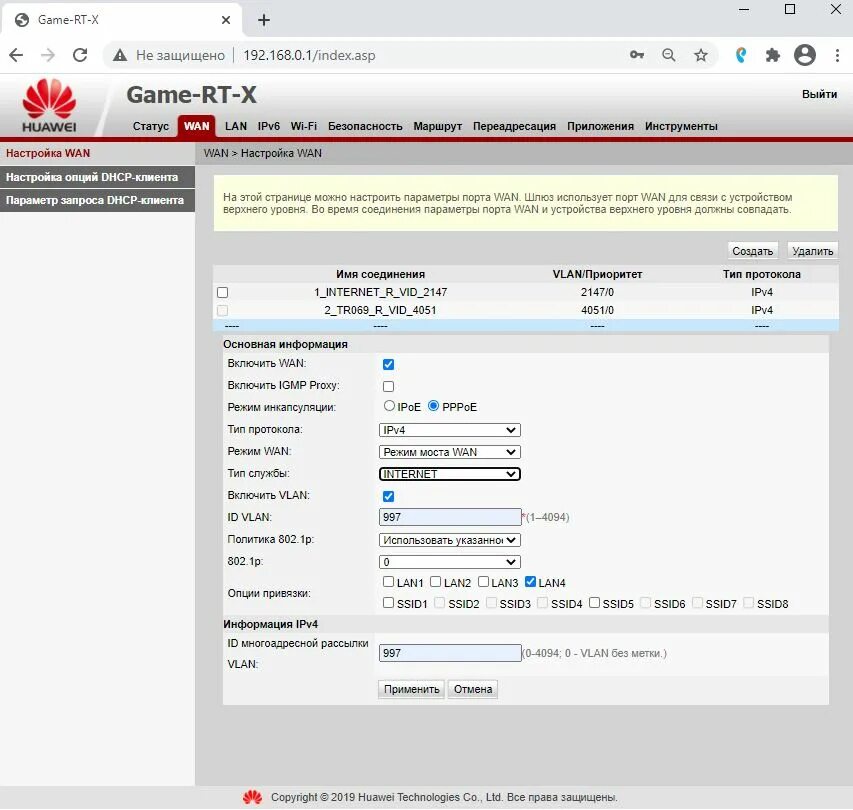Click the Удалить button
This screenshot has height=810, width=853.
coord(812,251)
